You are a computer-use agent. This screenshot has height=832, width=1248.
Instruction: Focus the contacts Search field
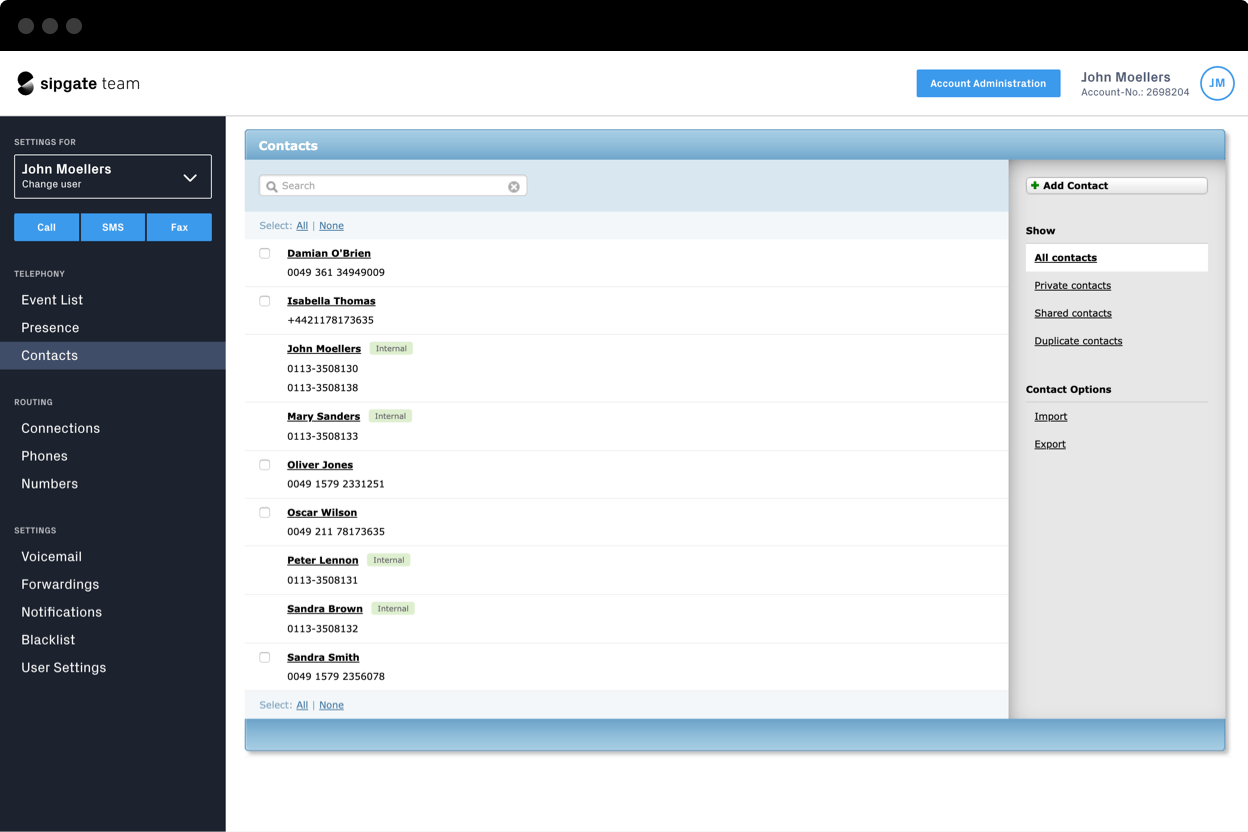tap(393, 186)
